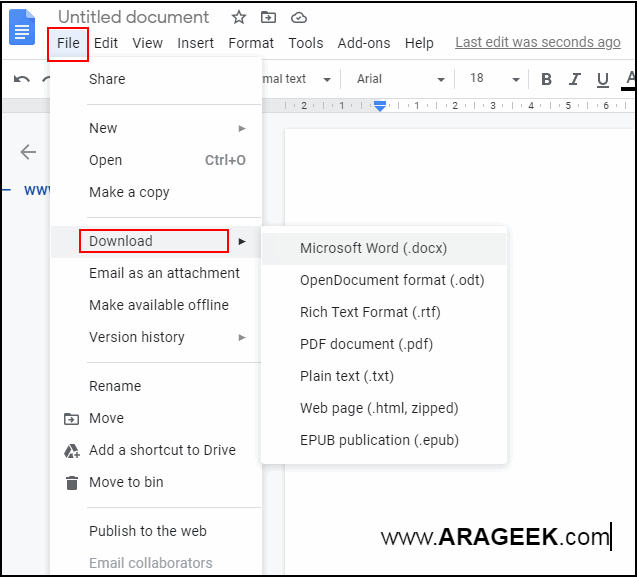
Task: Download as Rich Text Format (.rtf)
Action: (384, 312)
